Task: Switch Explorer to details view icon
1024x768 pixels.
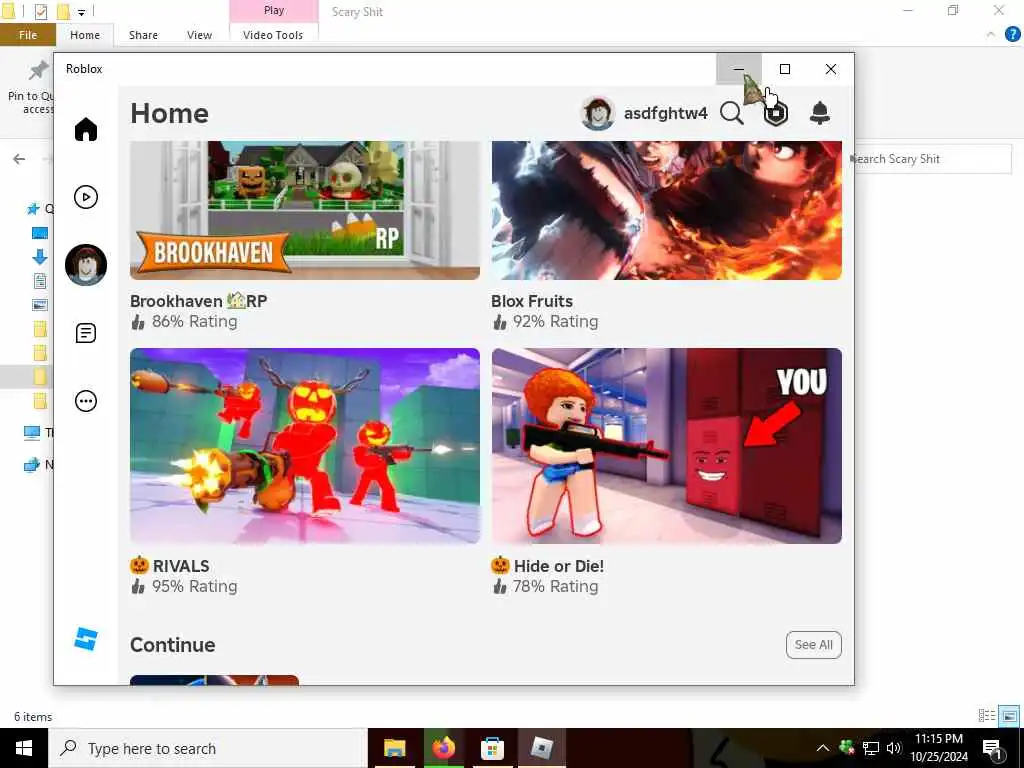Action: point(987,716)
